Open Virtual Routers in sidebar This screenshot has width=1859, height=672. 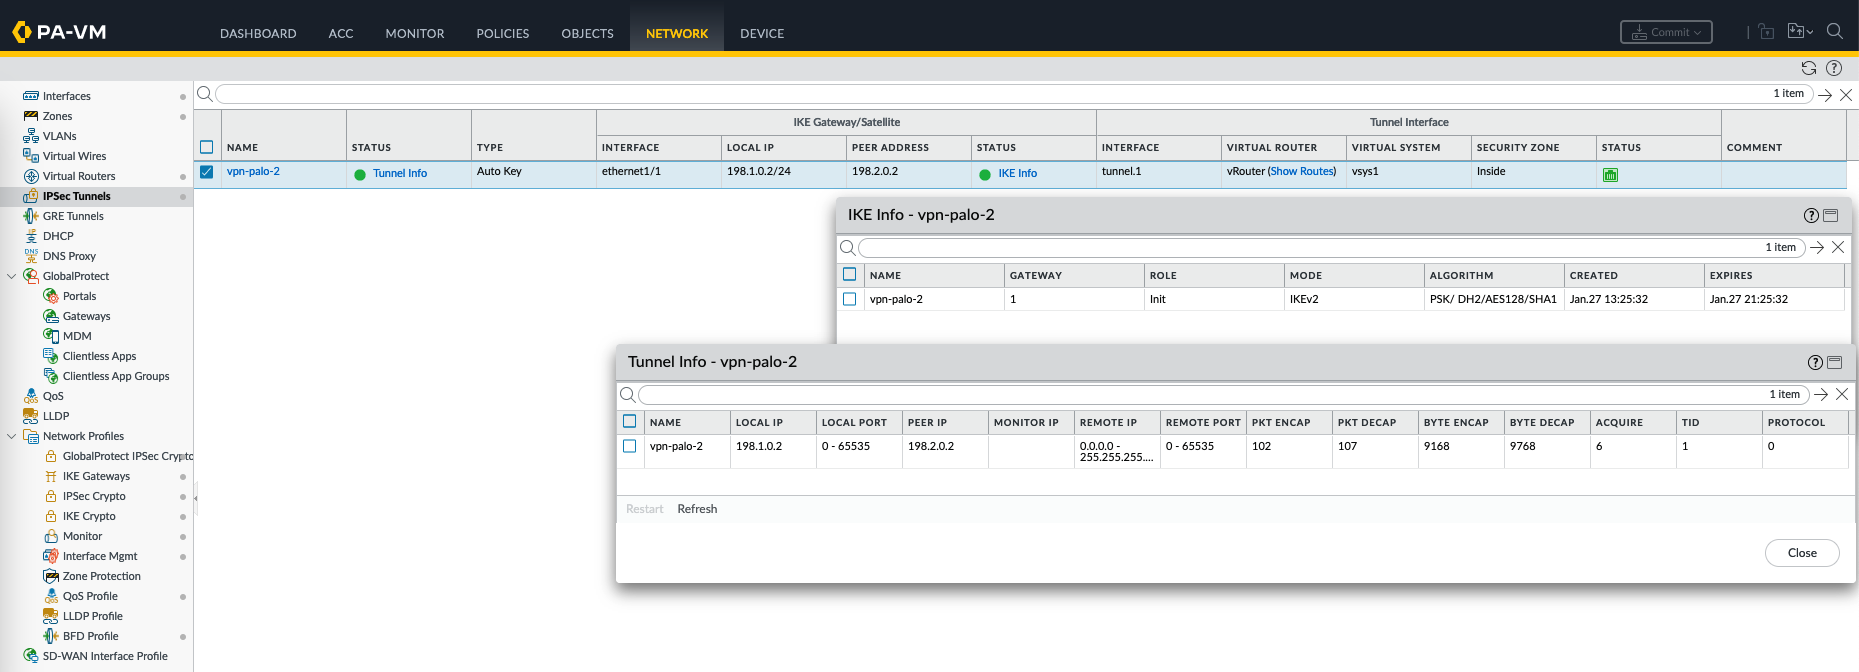tap(79, 176)
